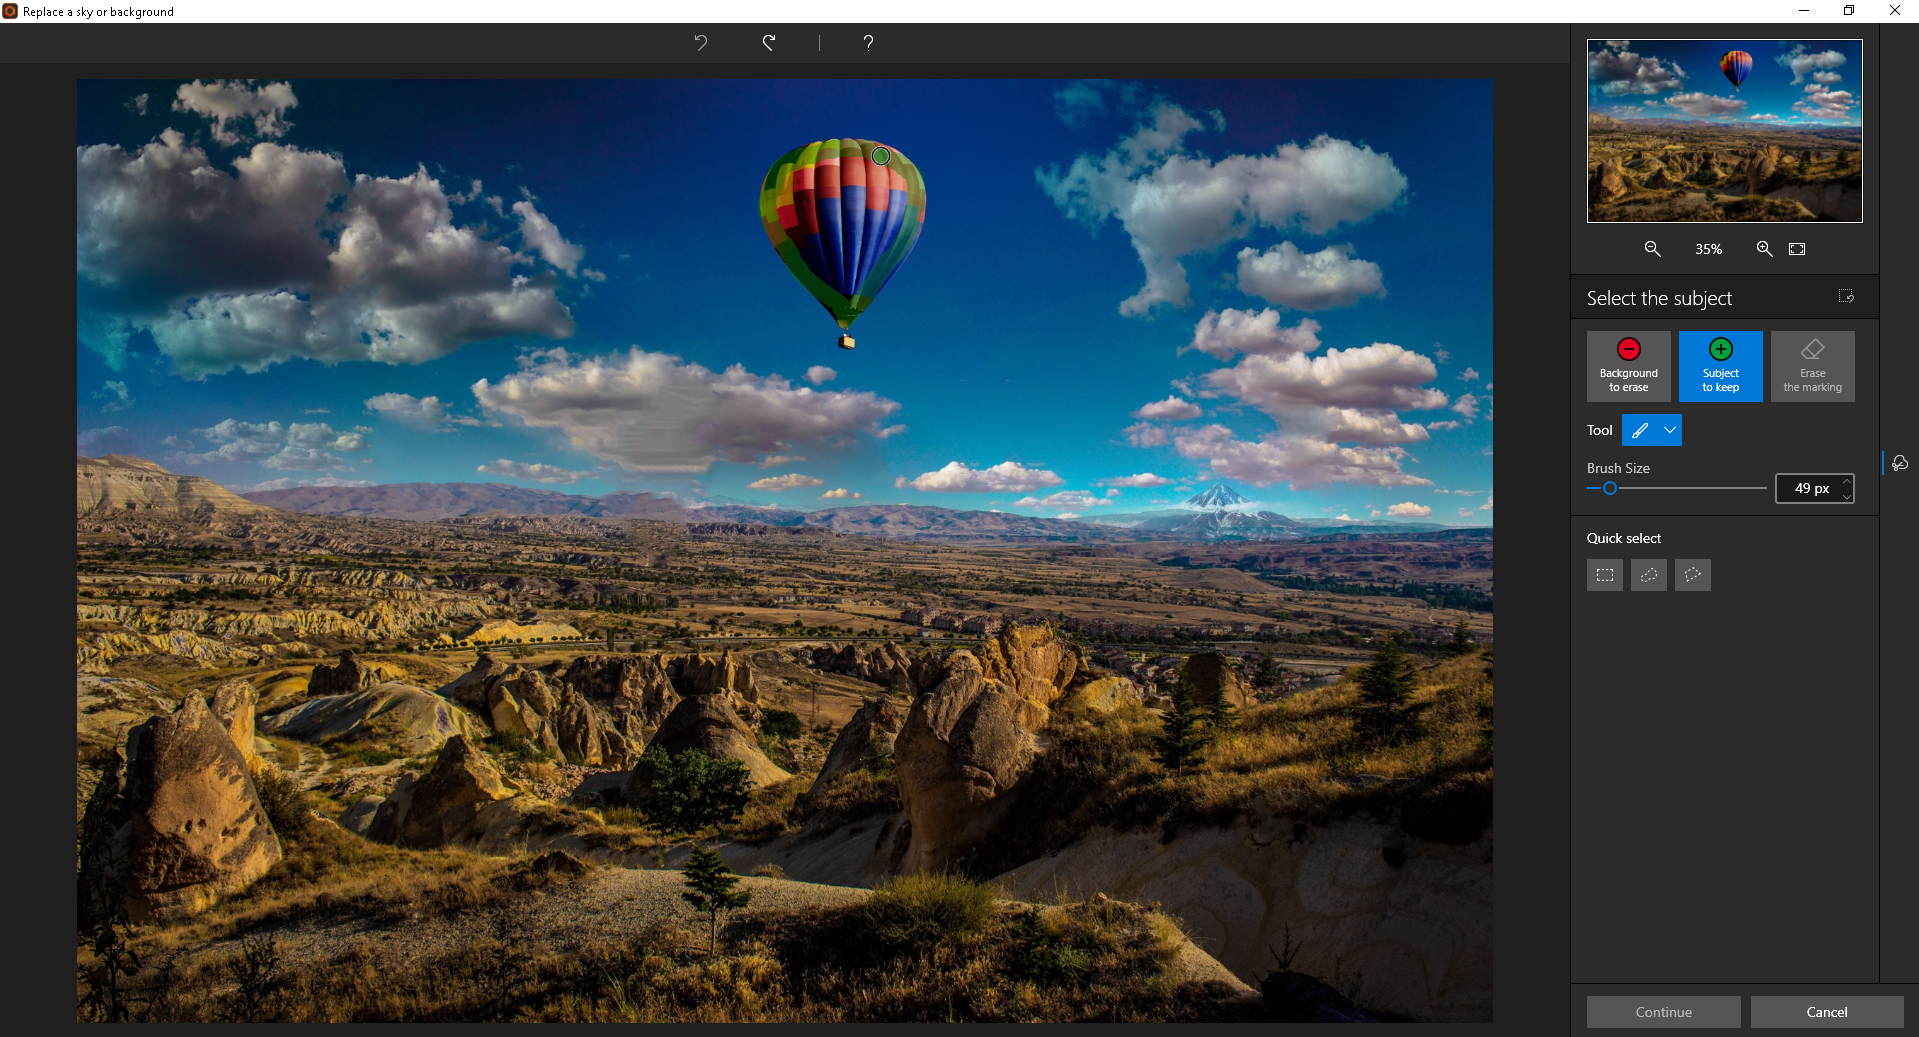Click the zoom in magnifier icon
The image size is (1919, 1037).
click(x=1765, y=249)
